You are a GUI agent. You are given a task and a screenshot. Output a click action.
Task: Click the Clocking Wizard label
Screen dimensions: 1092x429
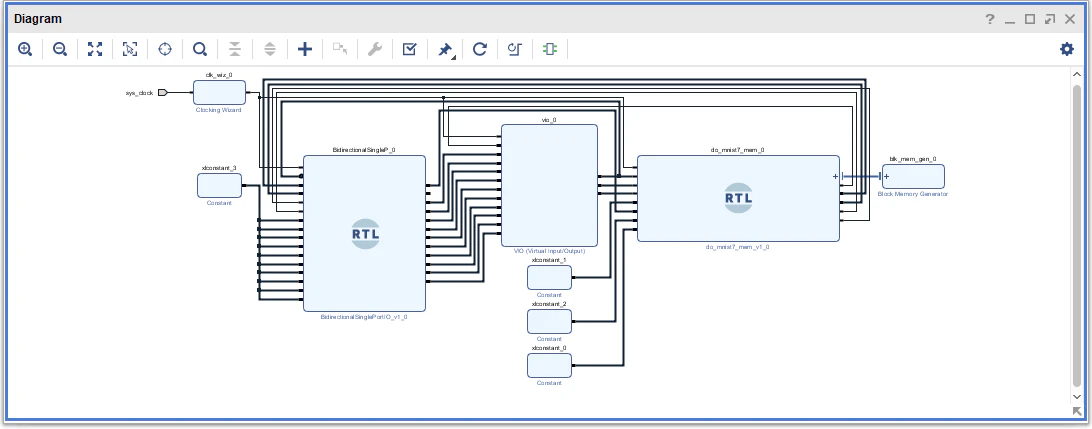(219, 110)
